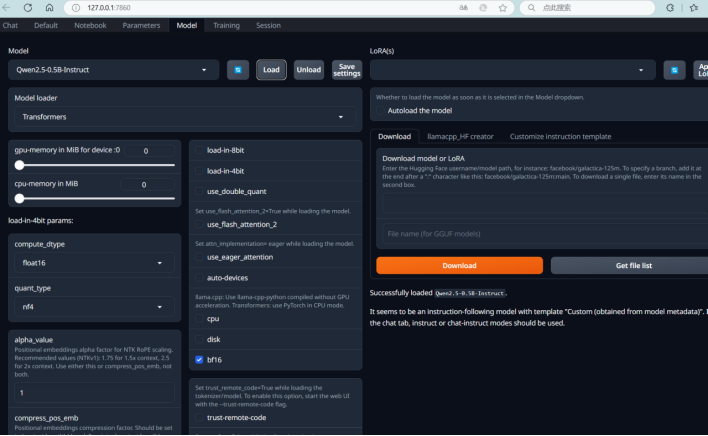Refresh the model list with blue icon
This screenshot has width=708, height=436.
(238, 70)
